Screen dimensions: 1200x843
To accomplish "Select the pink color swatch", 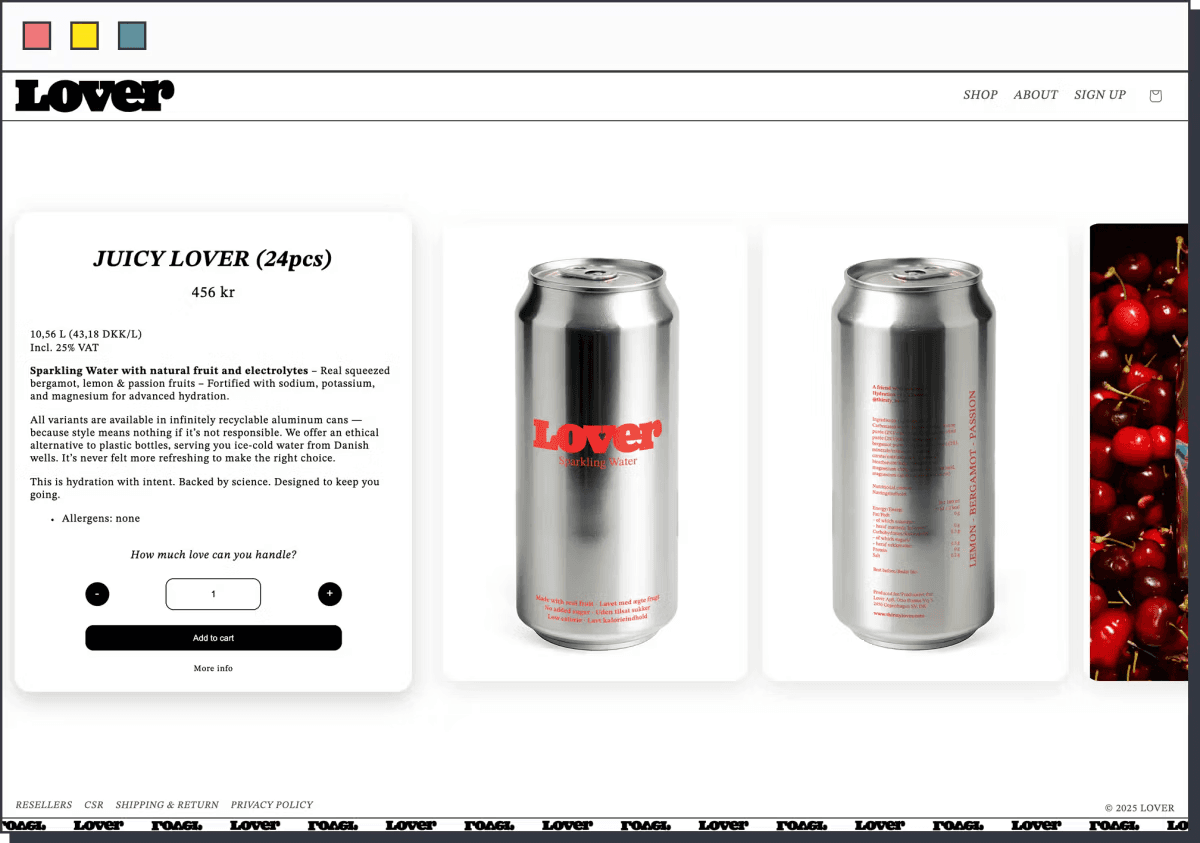I will coord(37,36).
